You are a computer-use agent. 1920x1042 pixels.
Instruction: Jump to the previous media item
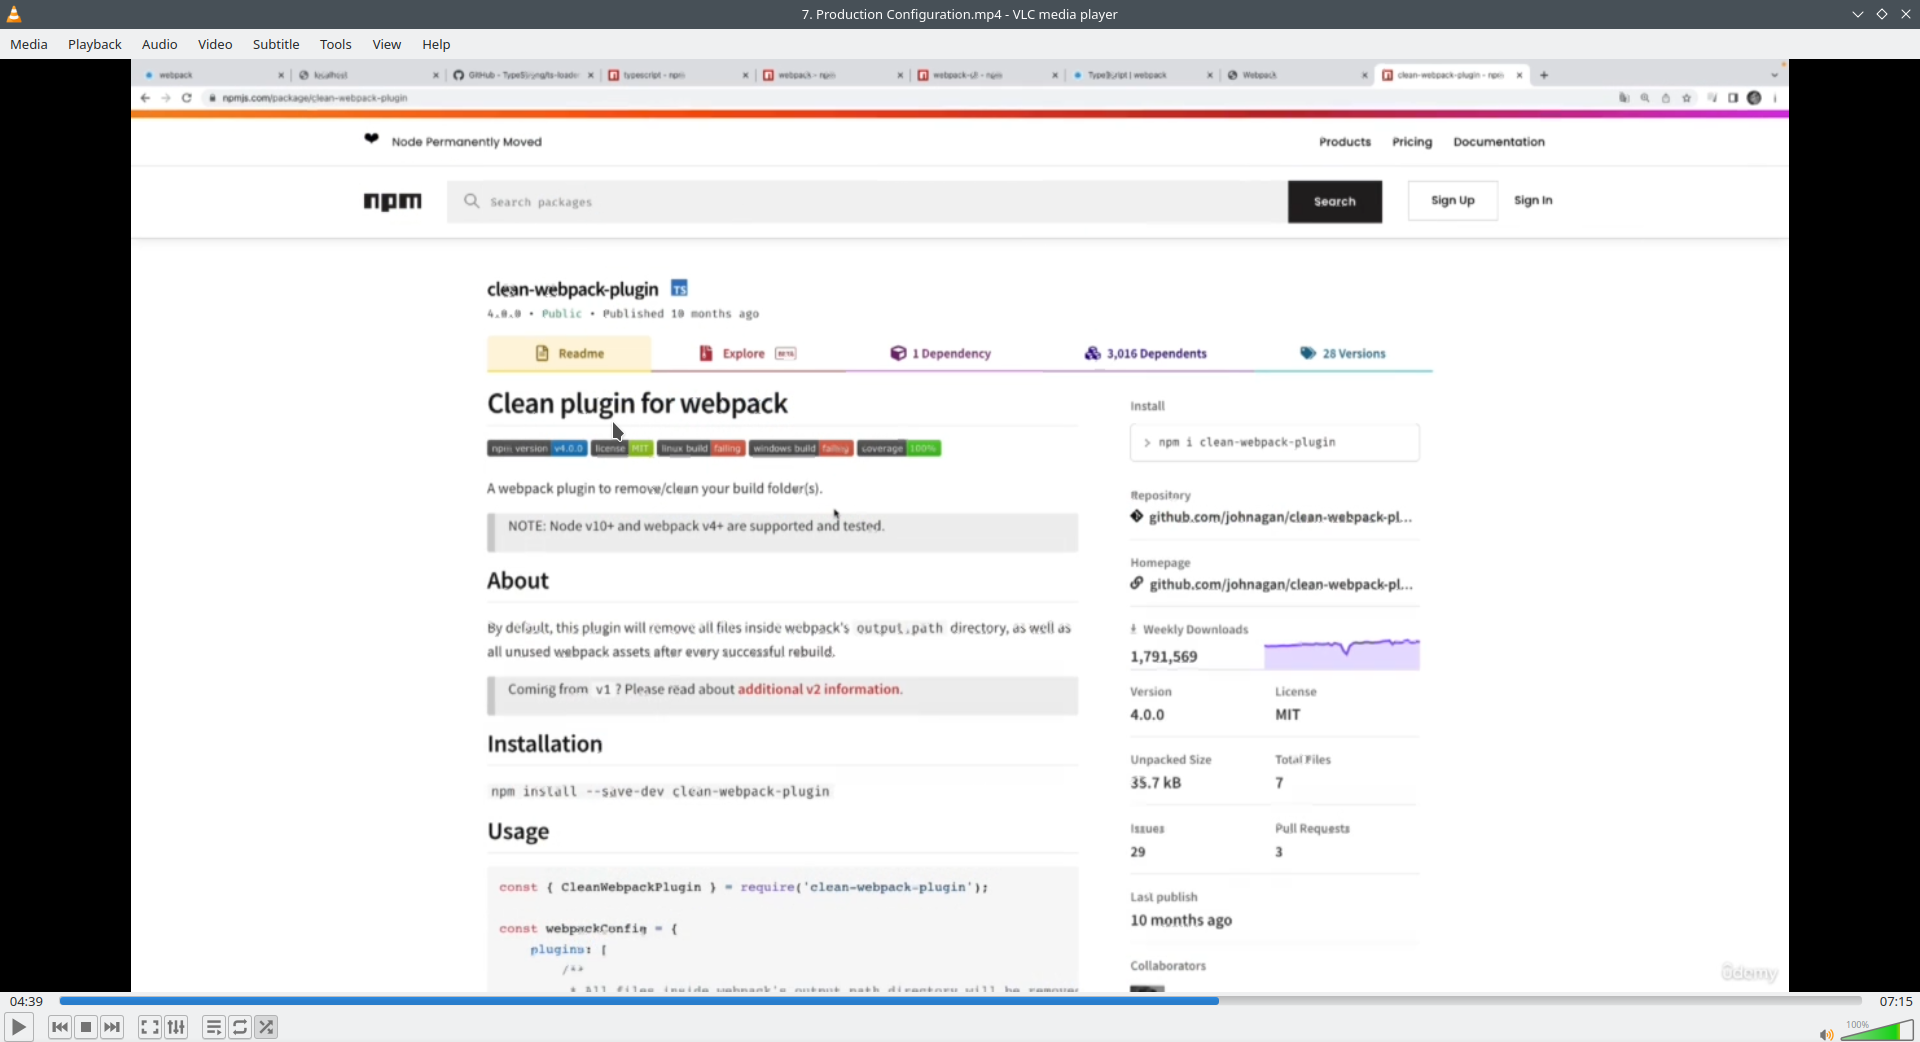pyautogui.click(x=60, y=1027)
